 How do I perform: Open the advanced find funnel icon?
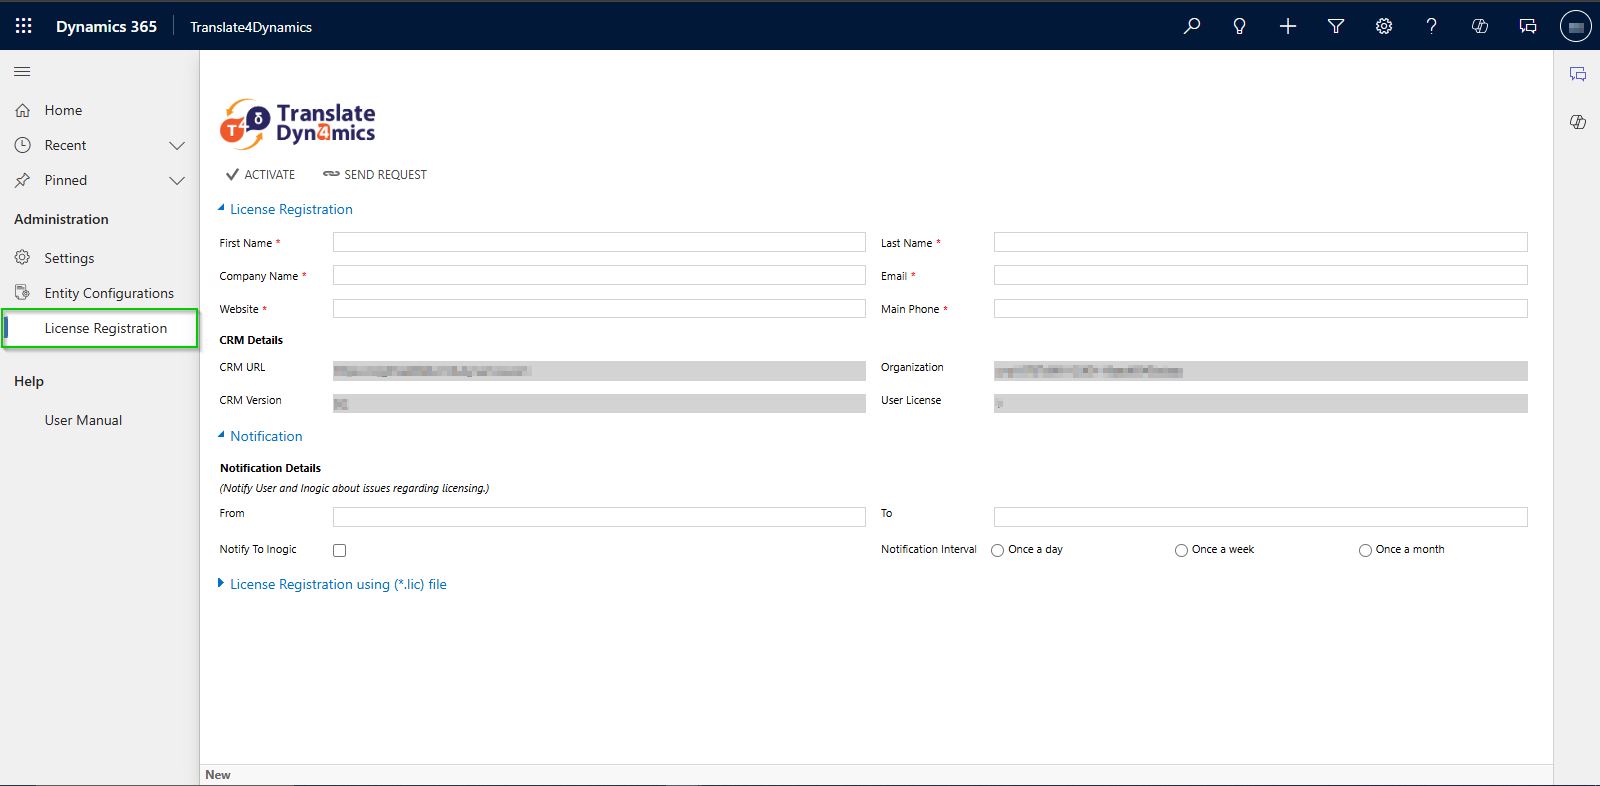tap(1335, 26)
